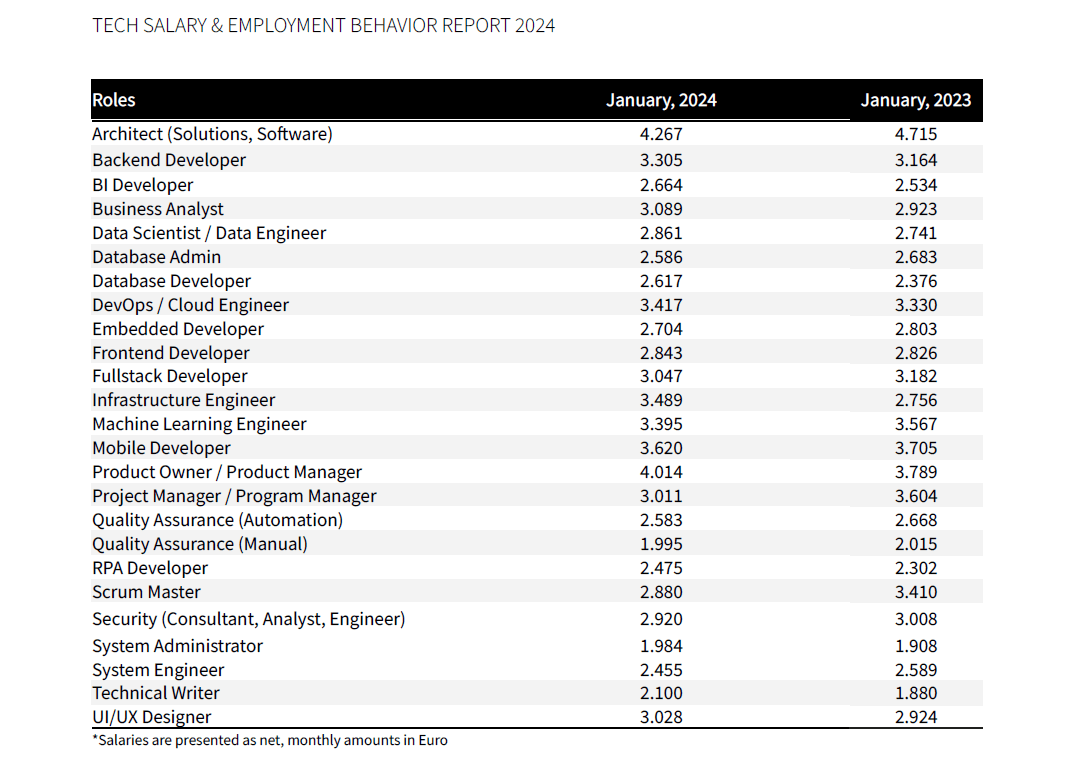The width and height of the screenshot is (1074, 768).
Task: Click System Engineer's 2023 value 2.589
Action: [916, 671]
